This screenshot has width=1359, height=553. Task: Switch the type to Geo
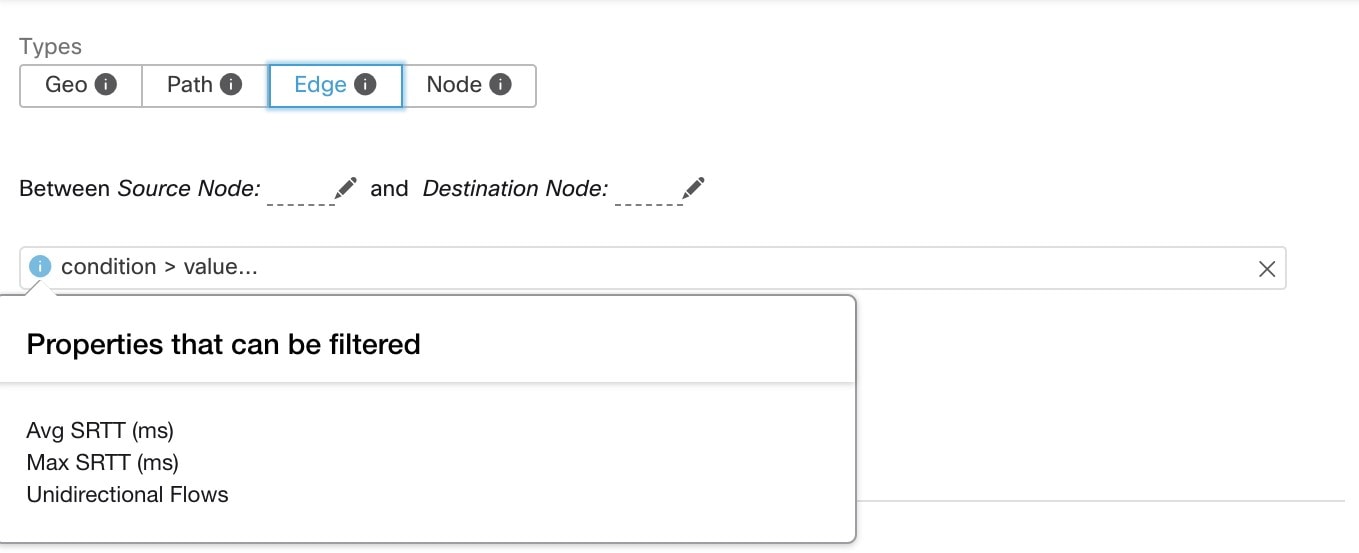[x=66, y=85]
